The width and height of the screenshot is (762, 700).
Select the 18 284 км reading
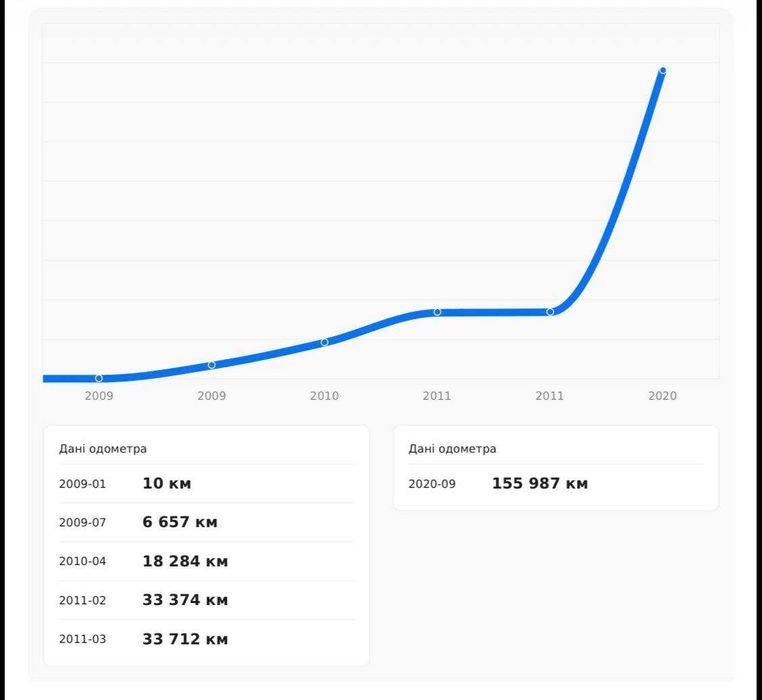185,561
